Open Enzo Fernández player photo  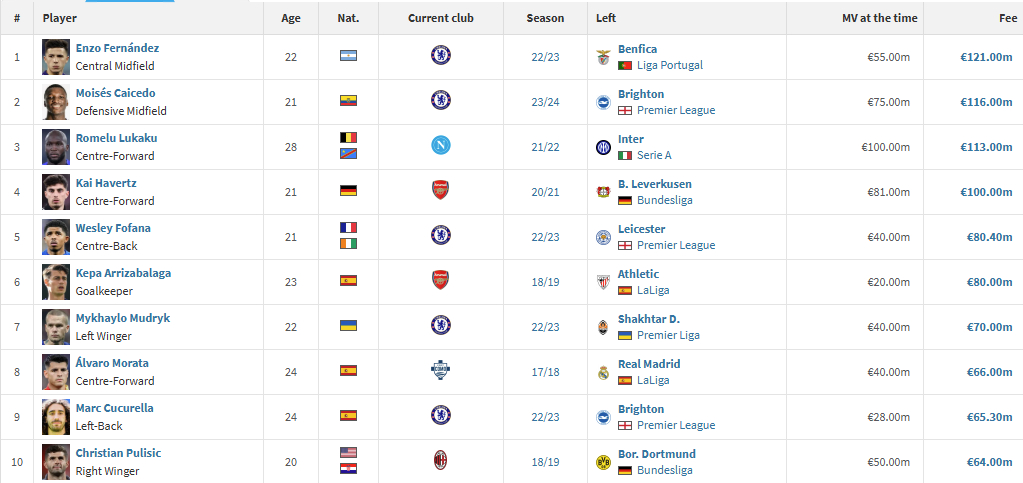coord(55,57)
